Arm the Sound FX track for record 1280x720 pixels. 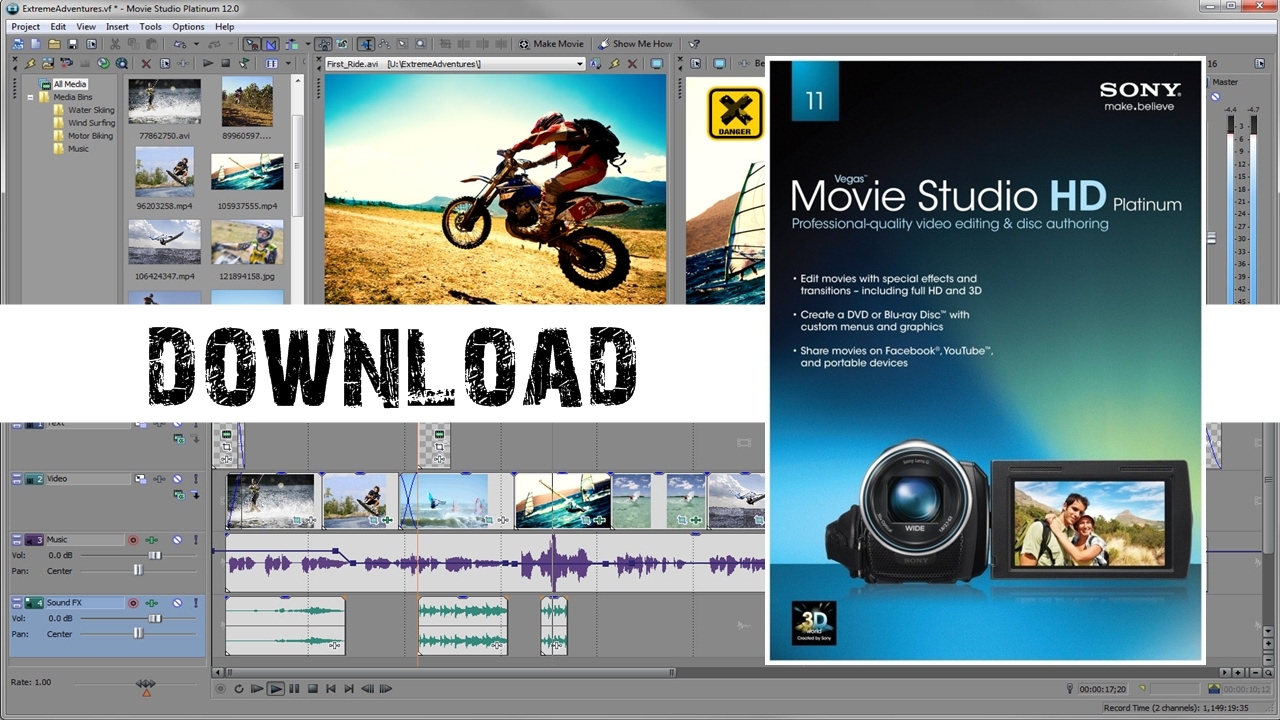pos(133,602)
